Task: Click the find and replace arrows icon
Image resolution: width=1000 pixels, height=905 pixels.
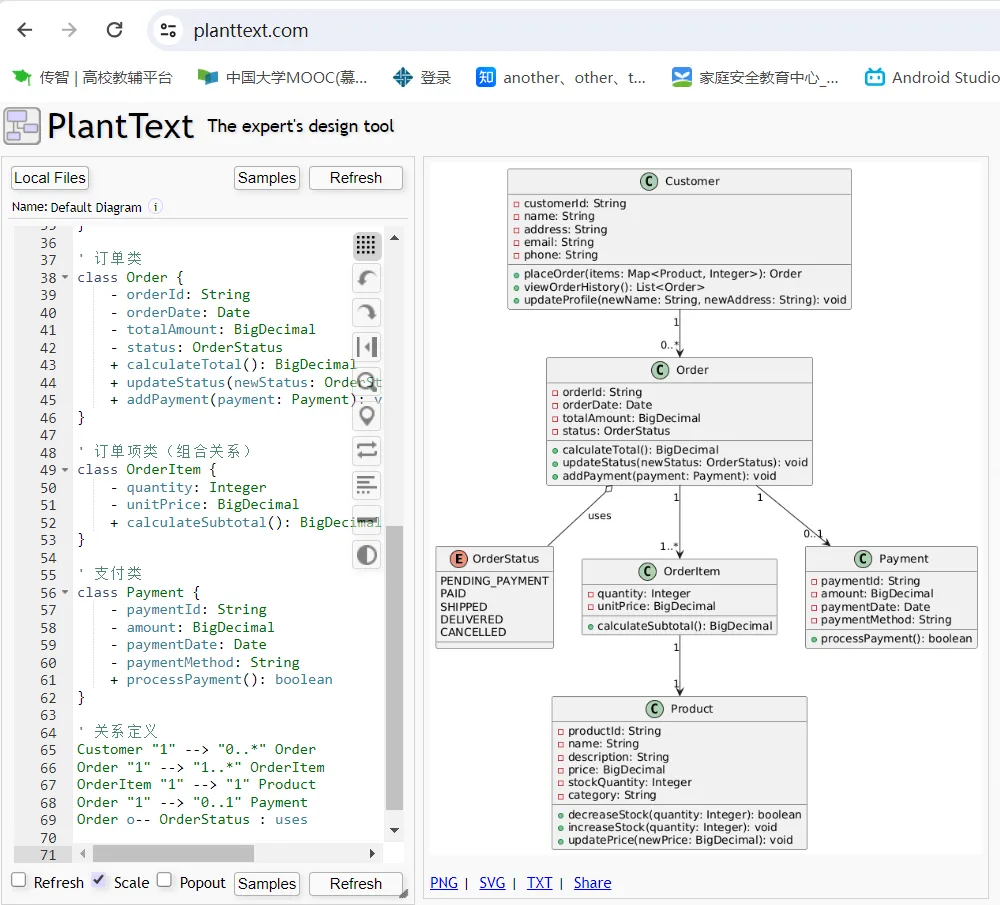Action: pos(366,450)
